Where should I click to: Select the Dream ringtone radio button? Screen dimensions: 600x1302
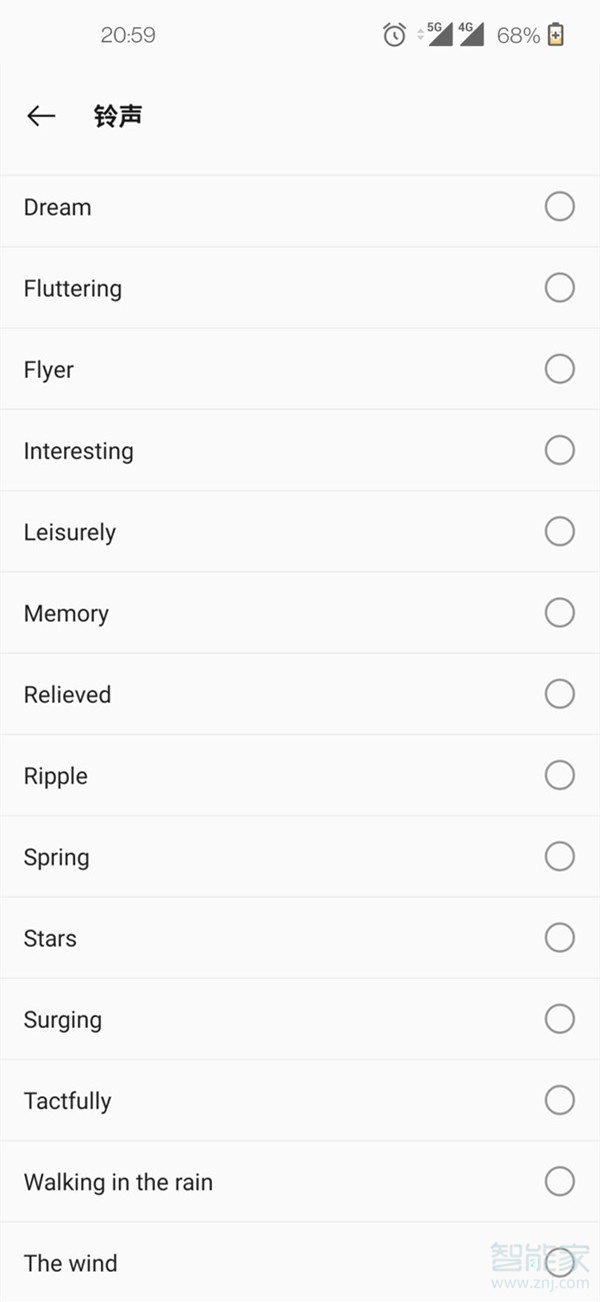[559, 207]
